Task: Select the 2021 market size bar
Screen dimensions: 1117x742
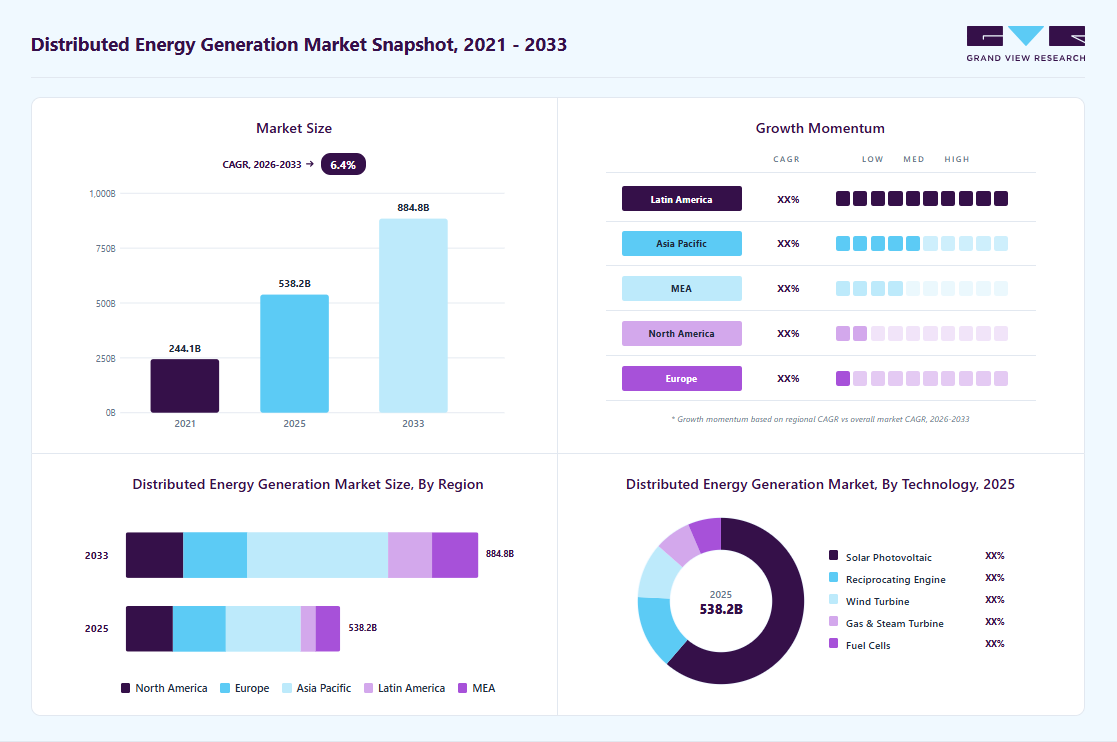Action: [x=185, y=385]
